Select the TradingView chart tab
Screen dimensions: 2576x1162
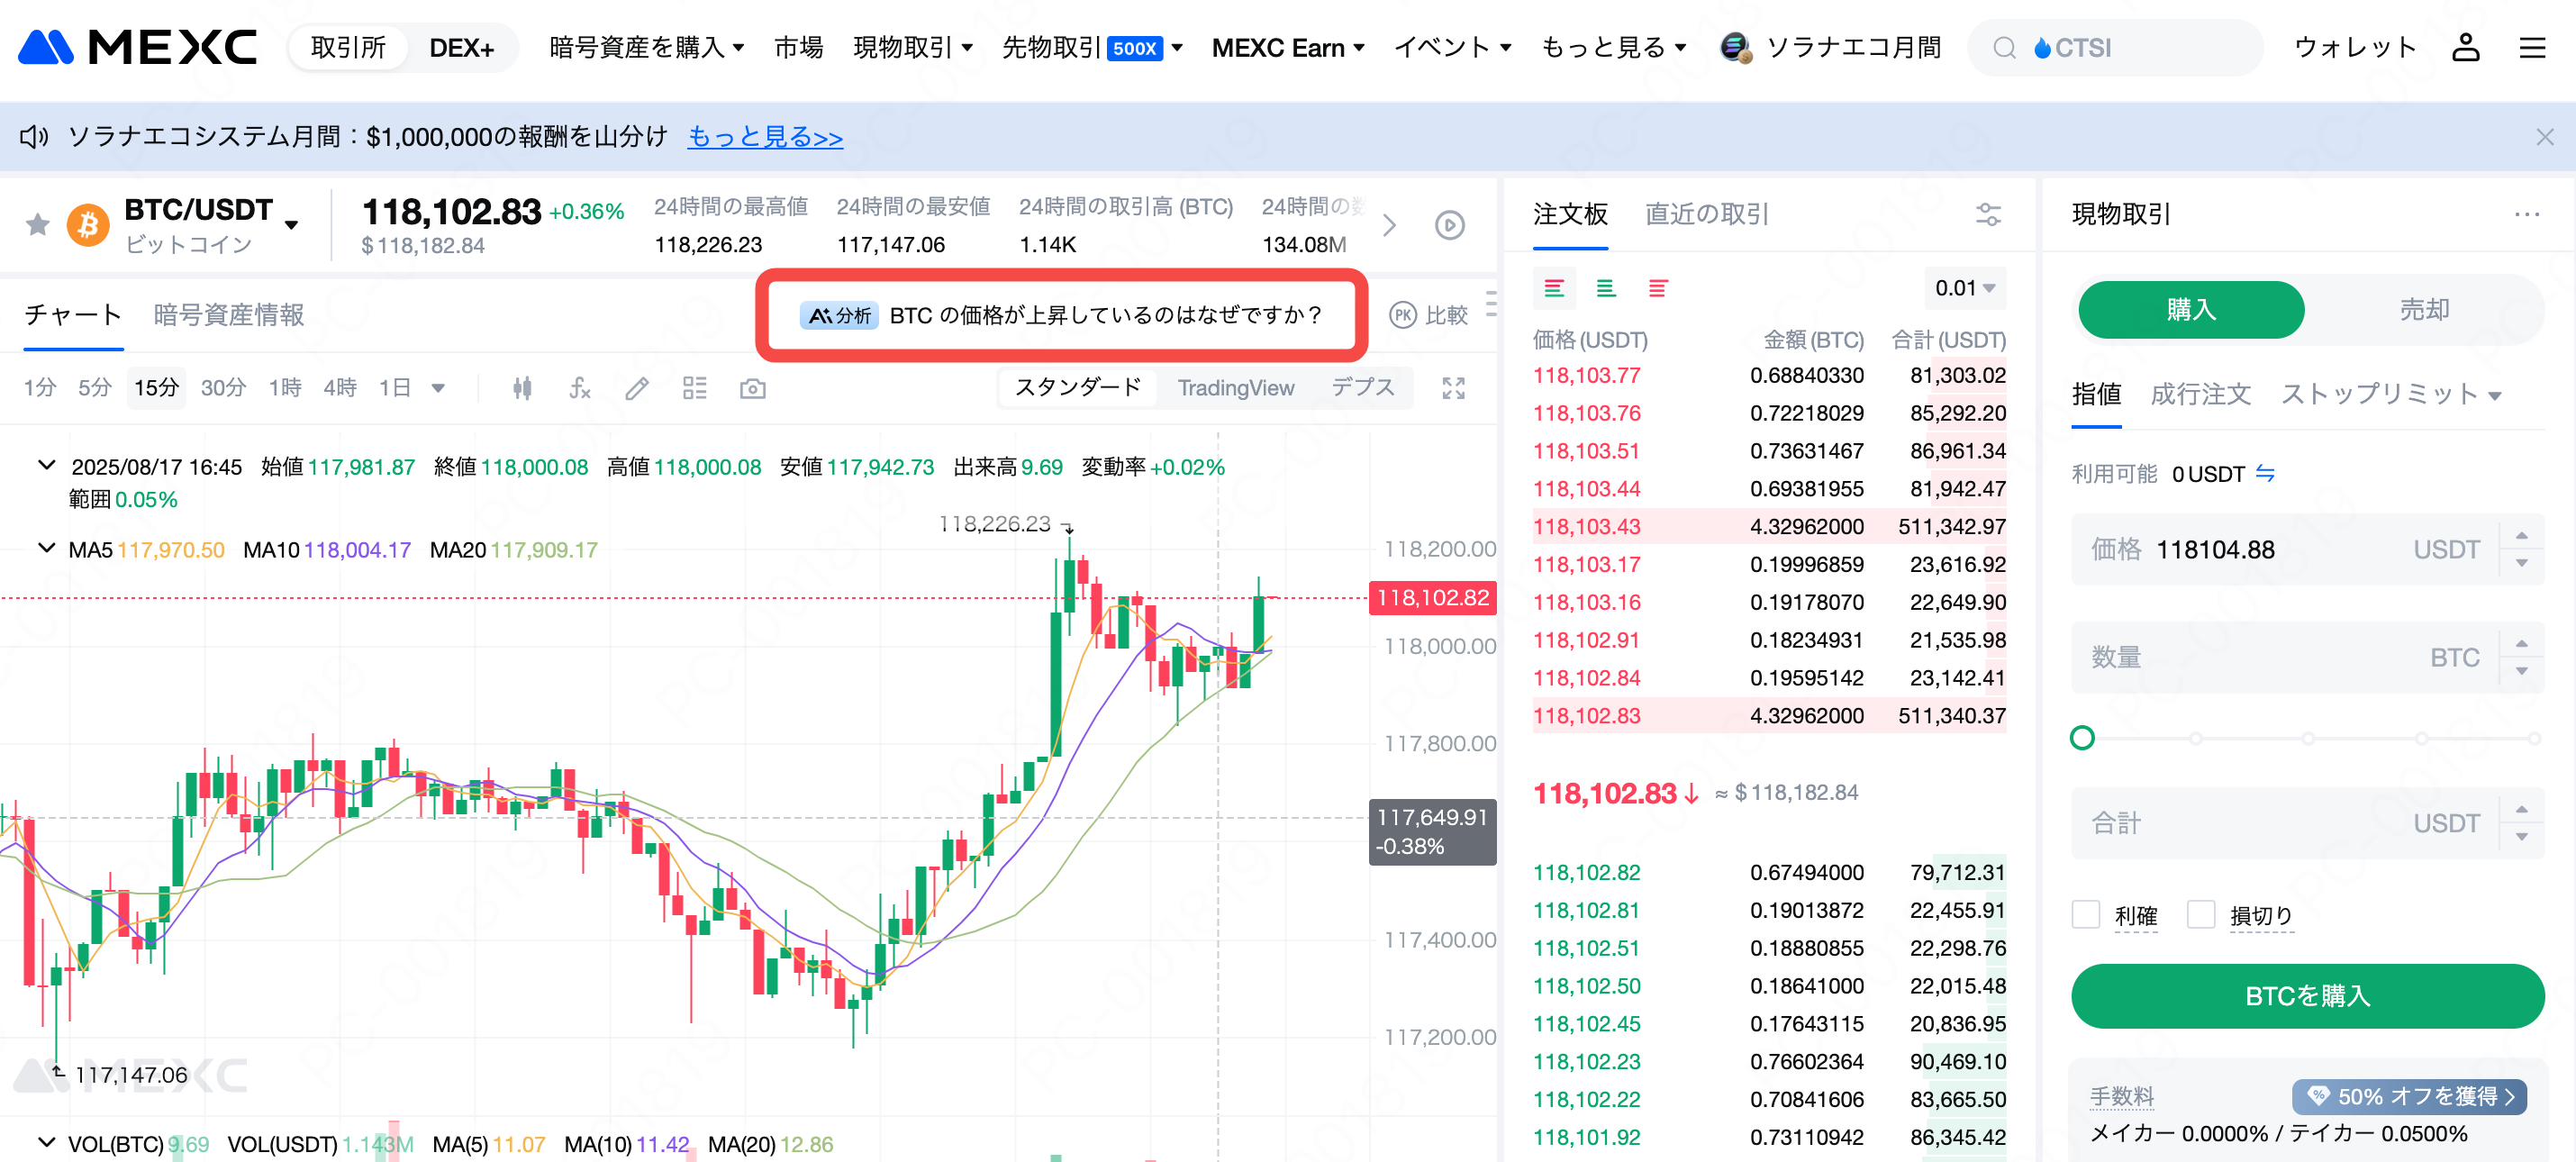click(1235, 388)
